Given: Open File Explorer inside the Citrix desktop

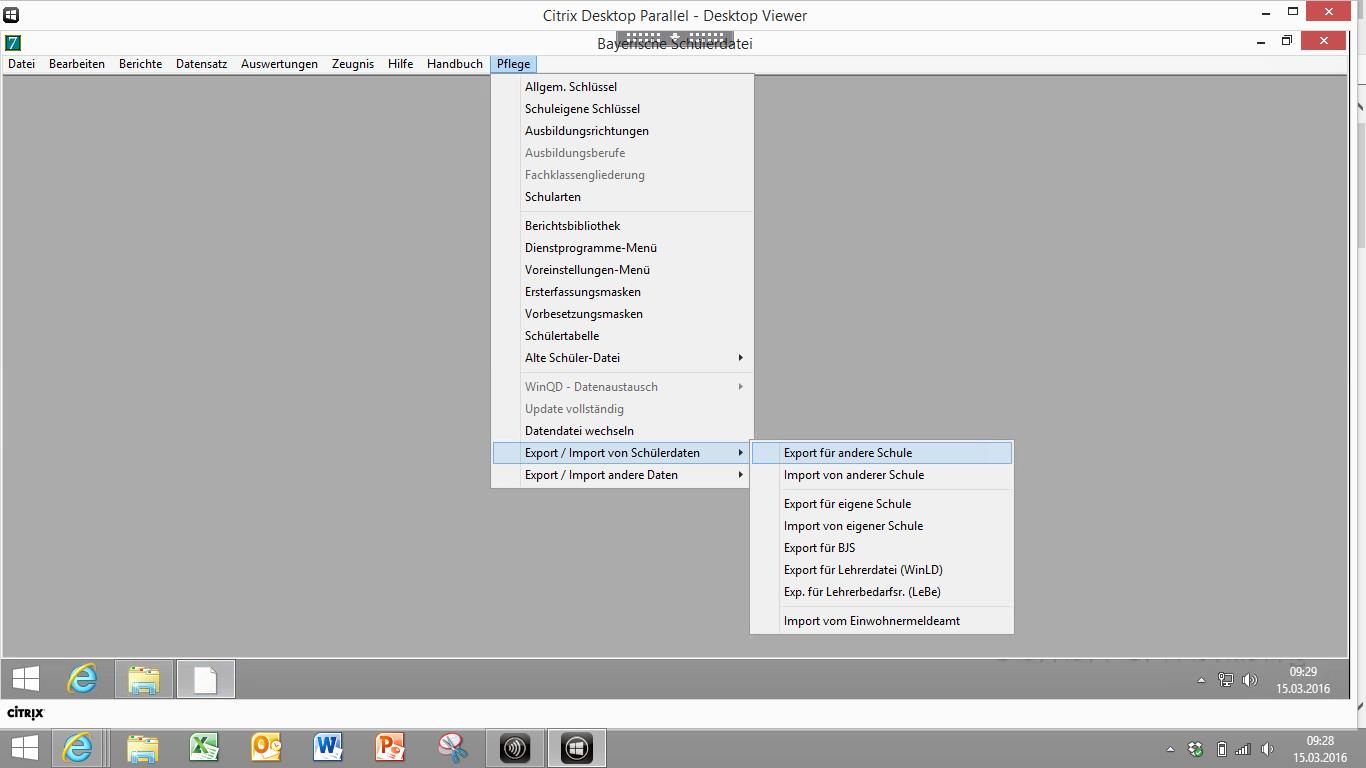Looking at the screenshot, I should (144, 679).
